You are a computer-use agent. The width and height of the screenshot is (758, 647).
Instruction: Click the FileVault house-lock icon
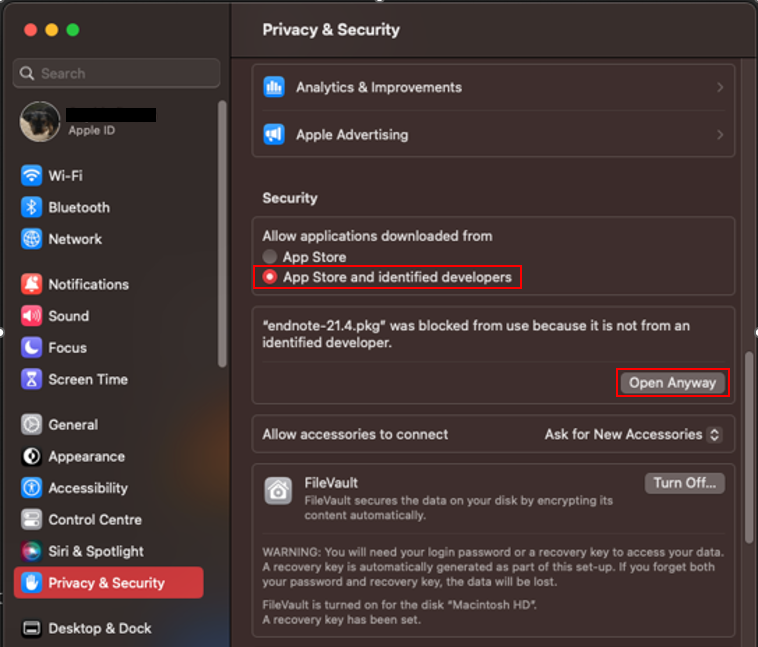[x=278, y=490]
